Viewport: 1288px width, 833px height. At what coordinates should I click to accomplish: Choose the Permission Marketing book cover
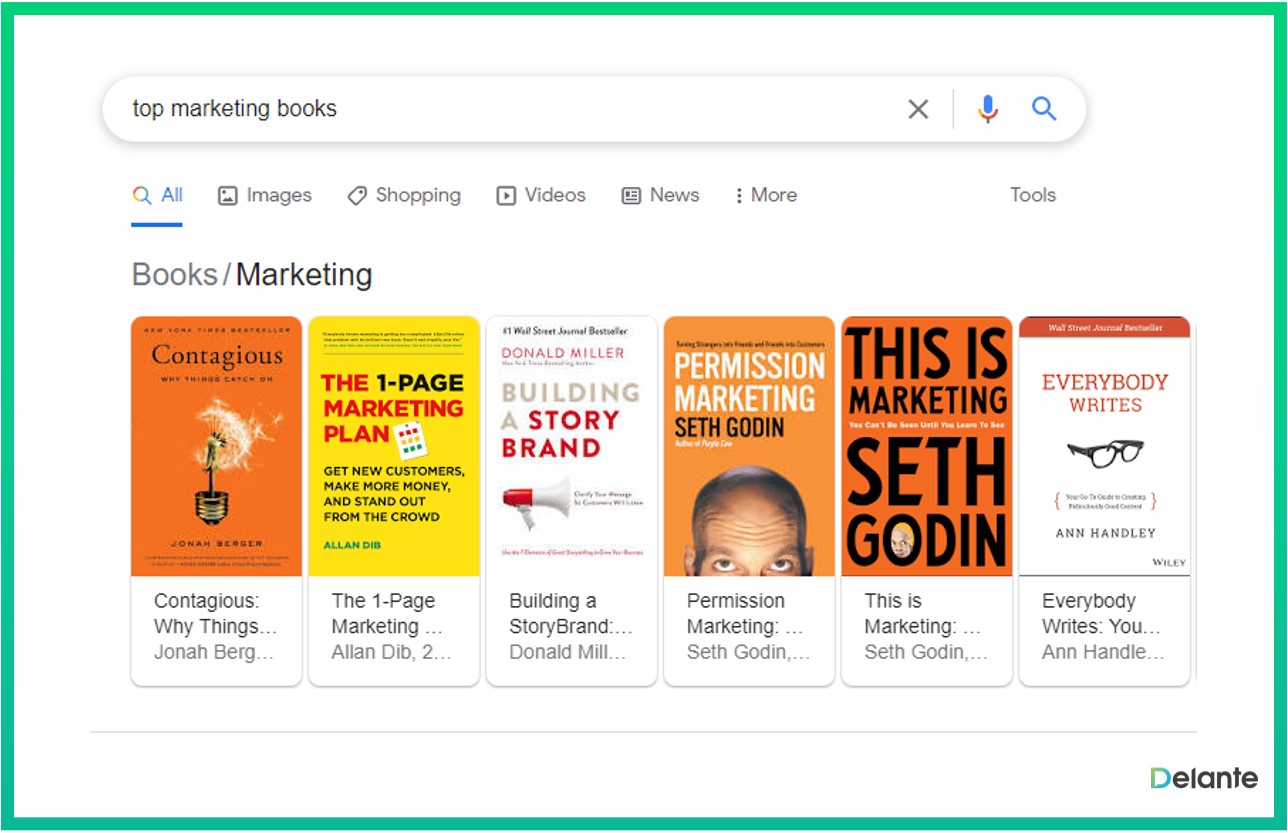pos(749,446)
